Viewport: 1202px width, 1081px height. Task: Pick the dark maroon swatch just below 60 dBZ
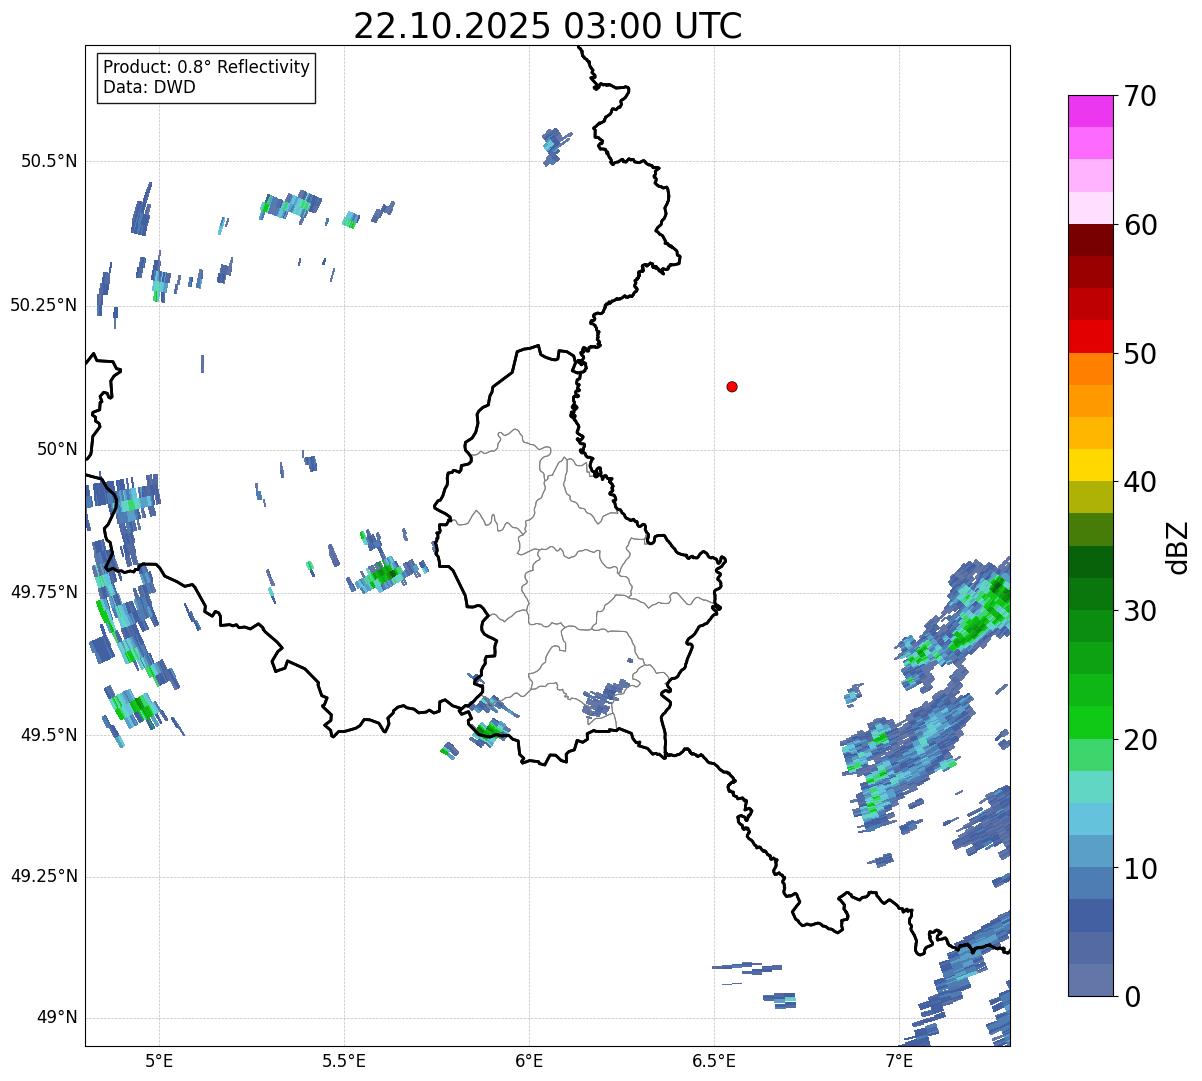[x=1090, y=240]
